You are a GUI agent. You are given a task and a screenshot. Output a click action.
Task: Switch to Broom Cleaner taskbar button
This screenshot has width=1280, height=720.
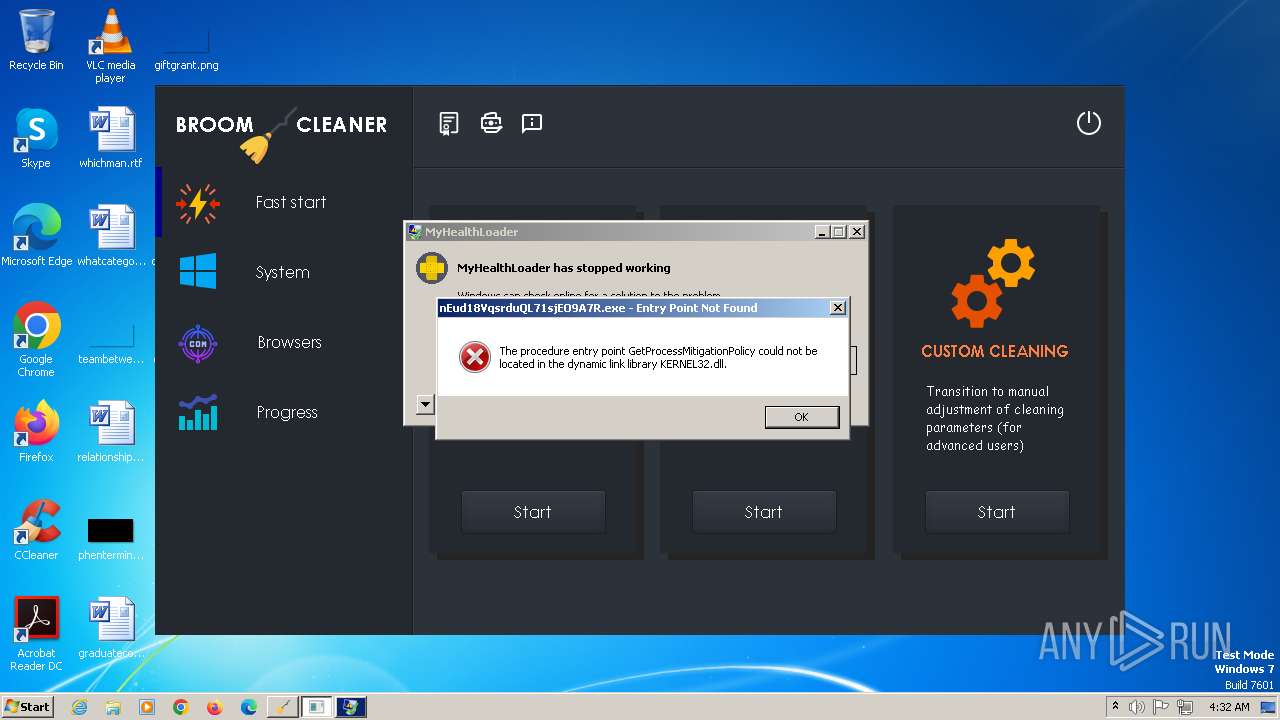[x=283, y=707]
